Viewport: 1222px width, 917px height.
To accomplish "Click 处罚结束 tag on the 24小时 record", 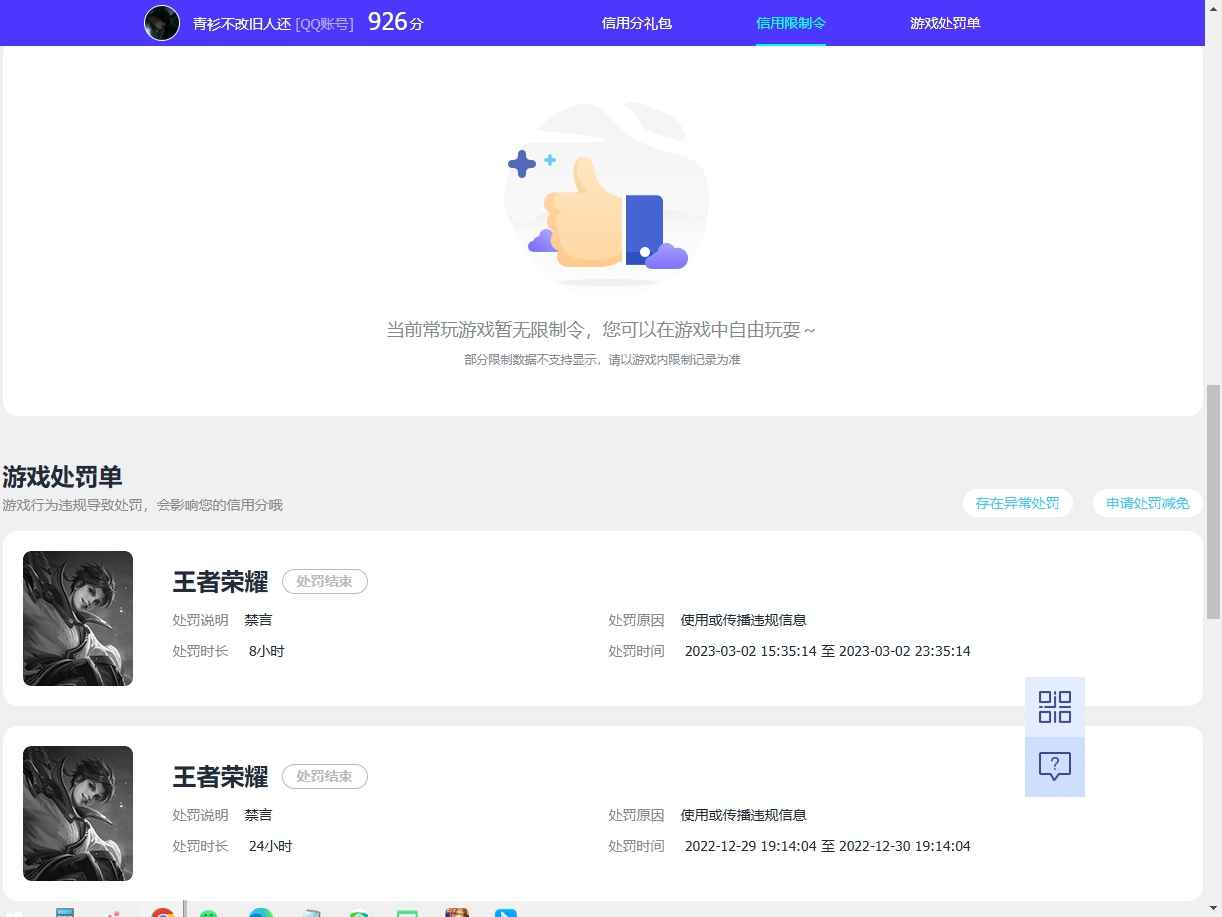I will 325,776.
